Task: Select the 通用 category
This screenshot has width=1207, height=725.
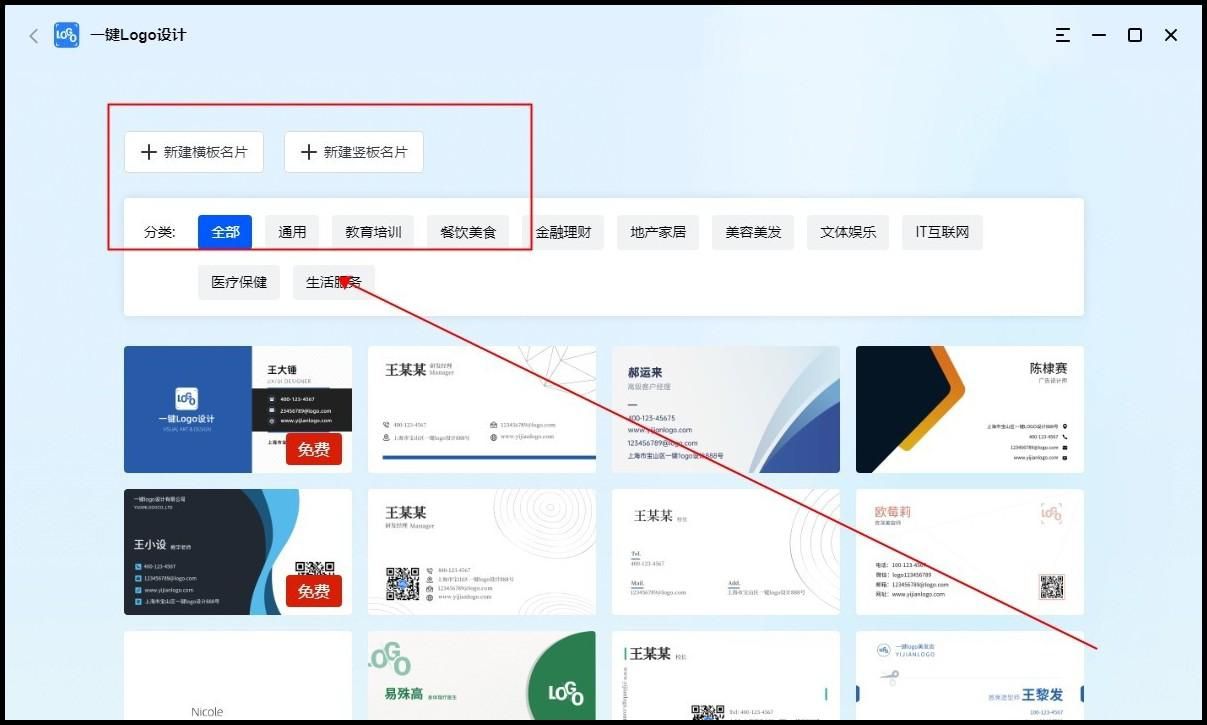Action: [x=292, y=232]
